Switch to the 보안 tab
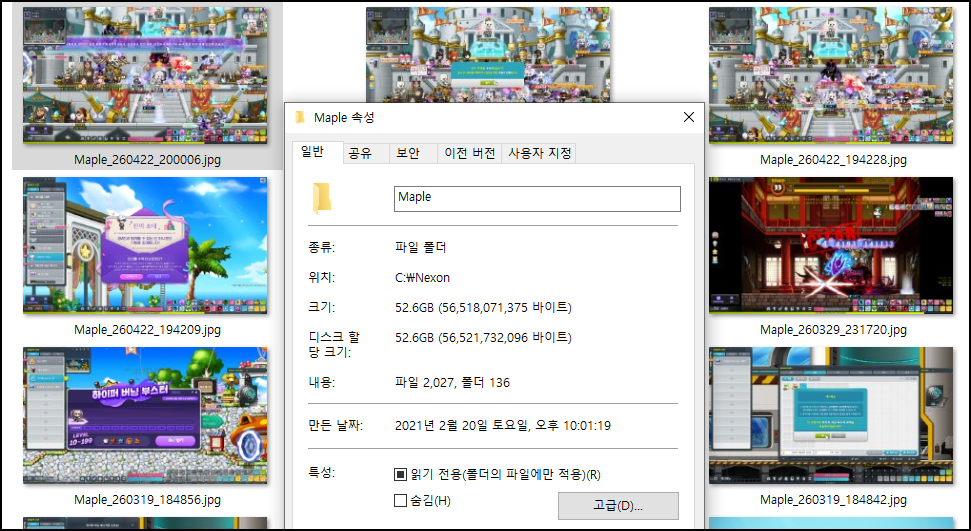Image resolution: width=971 pixels, height=531 pixels. pos(412,153)
